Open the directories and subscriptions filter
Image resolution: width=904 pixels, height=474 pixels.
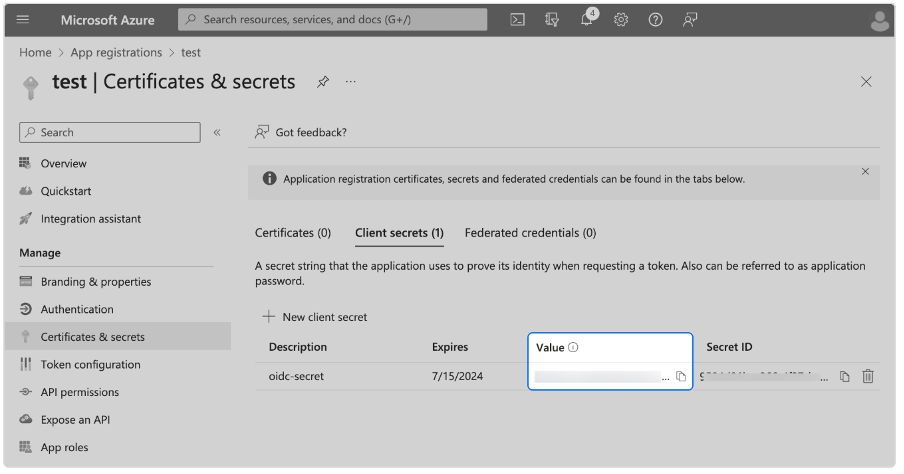pos(552,20)
